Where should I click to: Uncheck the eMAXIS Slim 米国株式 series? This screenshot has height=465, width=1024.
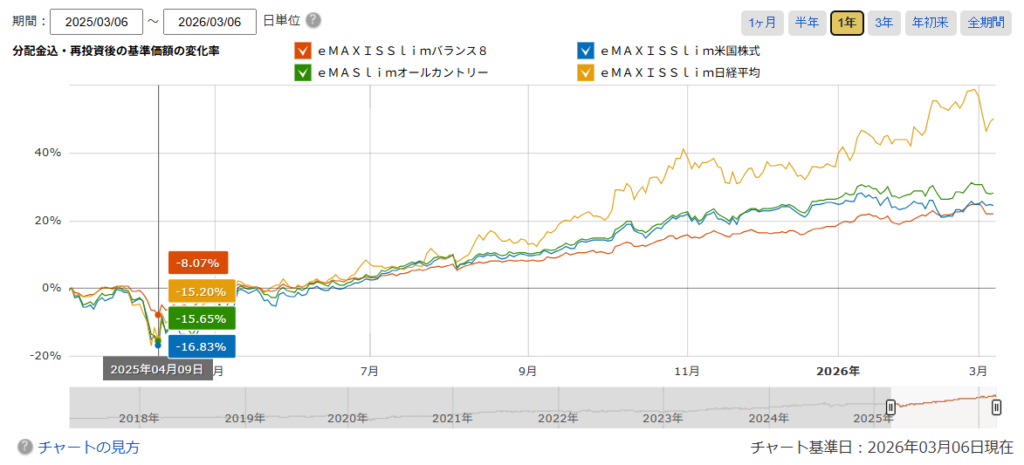[587, 50]
